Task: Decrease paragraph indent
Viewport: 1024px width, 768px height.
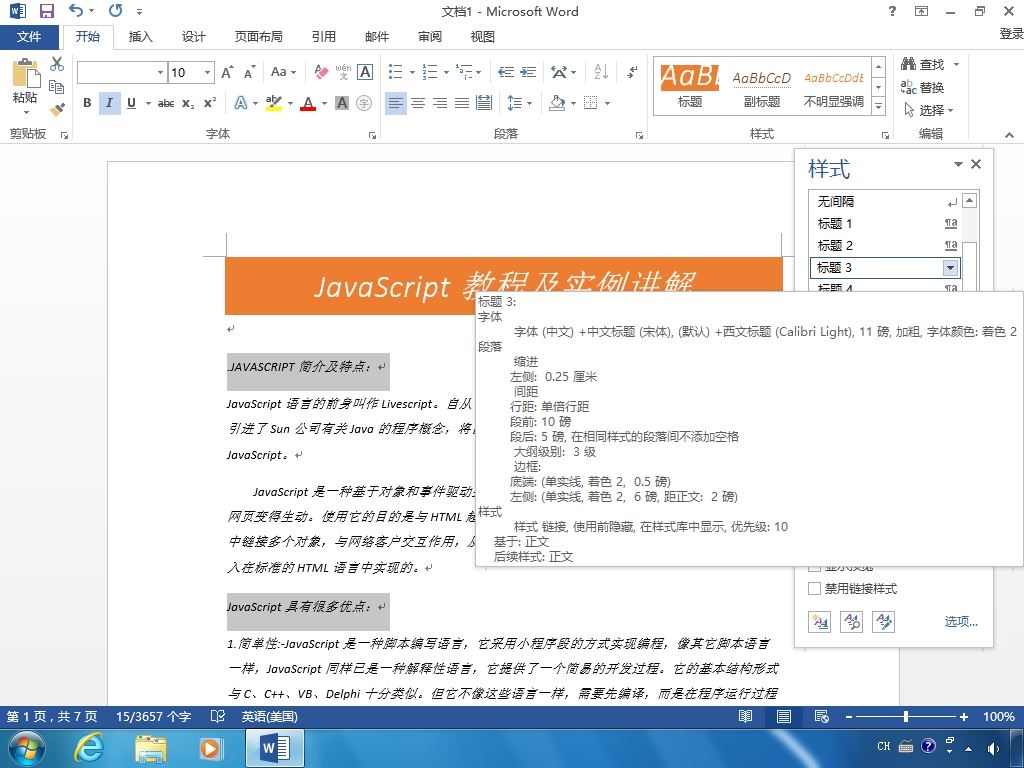Action: (505, 72)
